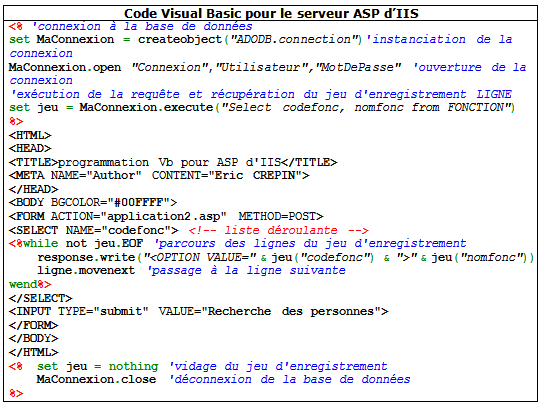Click the red comment 'liste déroulante'
Screen dimensions: 541x407
click(281, 230)
